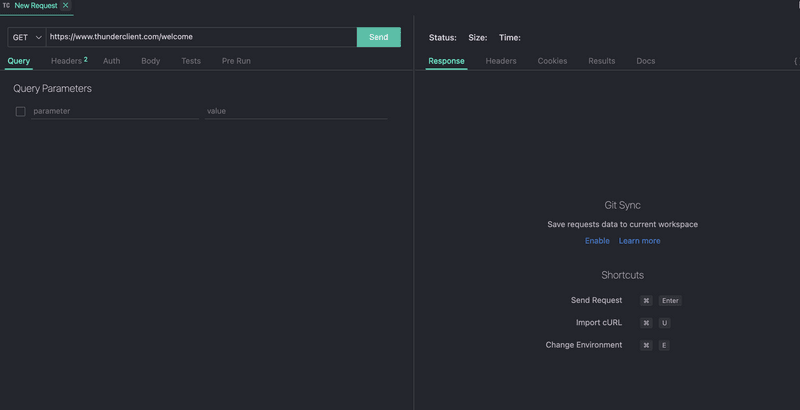Open the response Headers tab

501,61
